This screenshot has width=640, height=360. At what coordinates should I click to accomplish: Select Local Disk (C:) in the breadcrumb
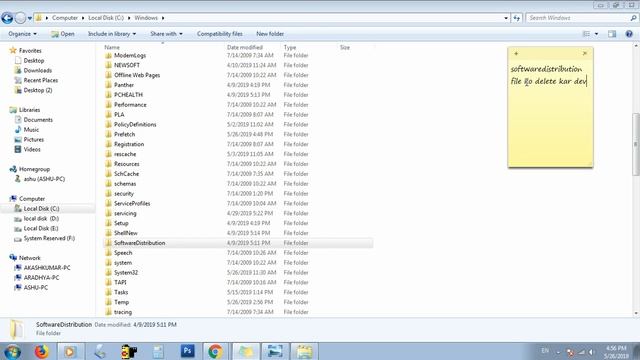pyautogui.click(x=106, y=18)
